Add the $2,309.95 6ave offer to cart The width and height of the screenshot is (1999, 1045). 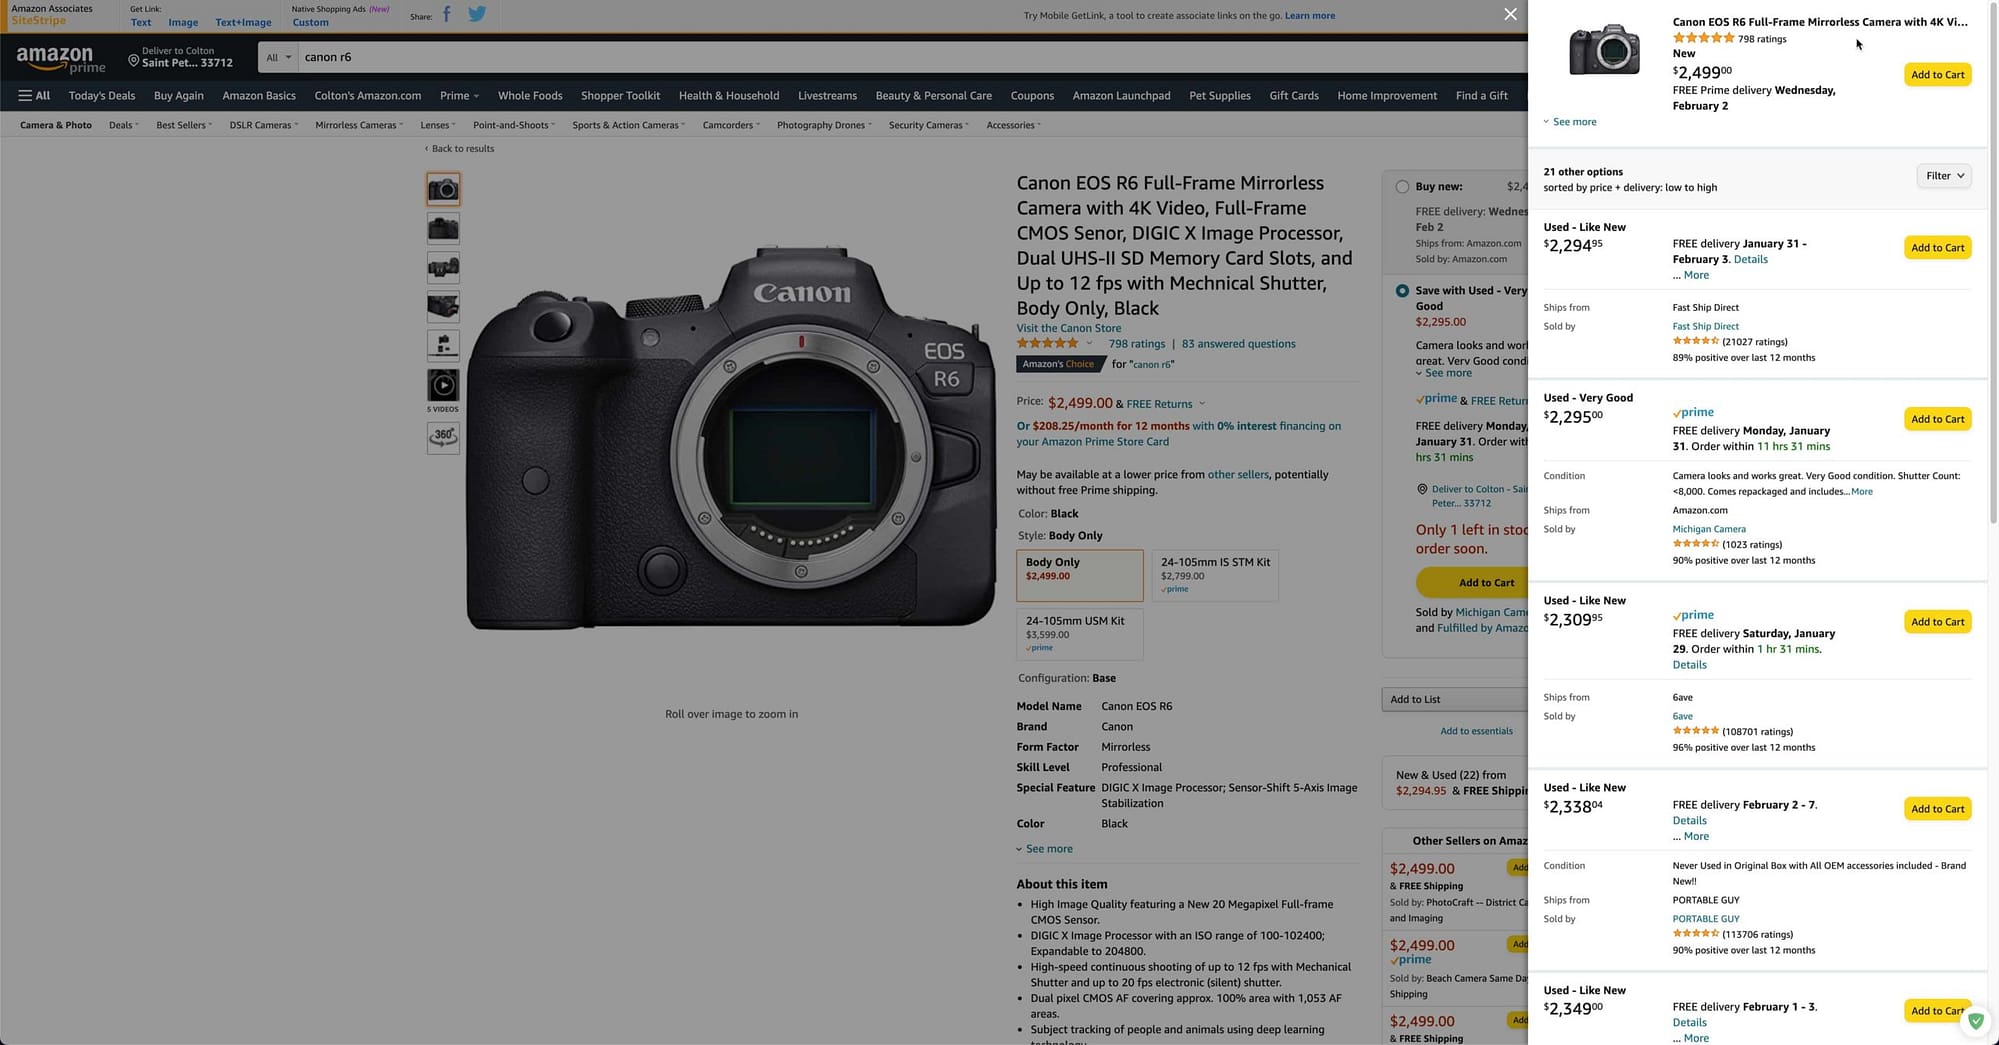[x=1937, y=622]
